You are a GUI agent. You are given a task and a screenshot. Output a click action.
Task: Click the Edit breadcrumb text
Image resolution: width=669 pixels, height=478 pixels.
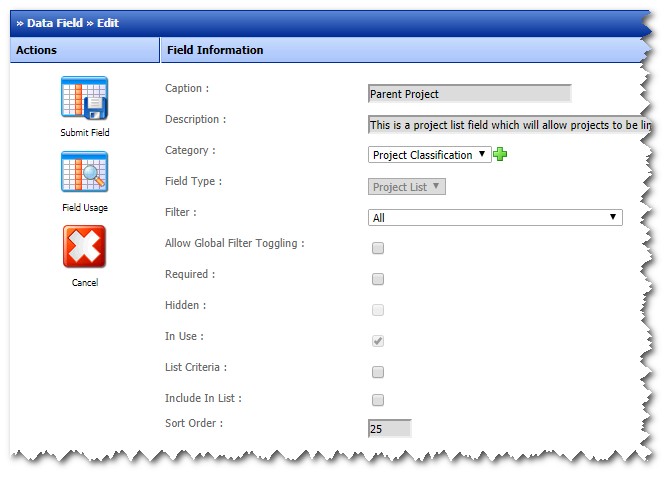(x=108, y=23)
